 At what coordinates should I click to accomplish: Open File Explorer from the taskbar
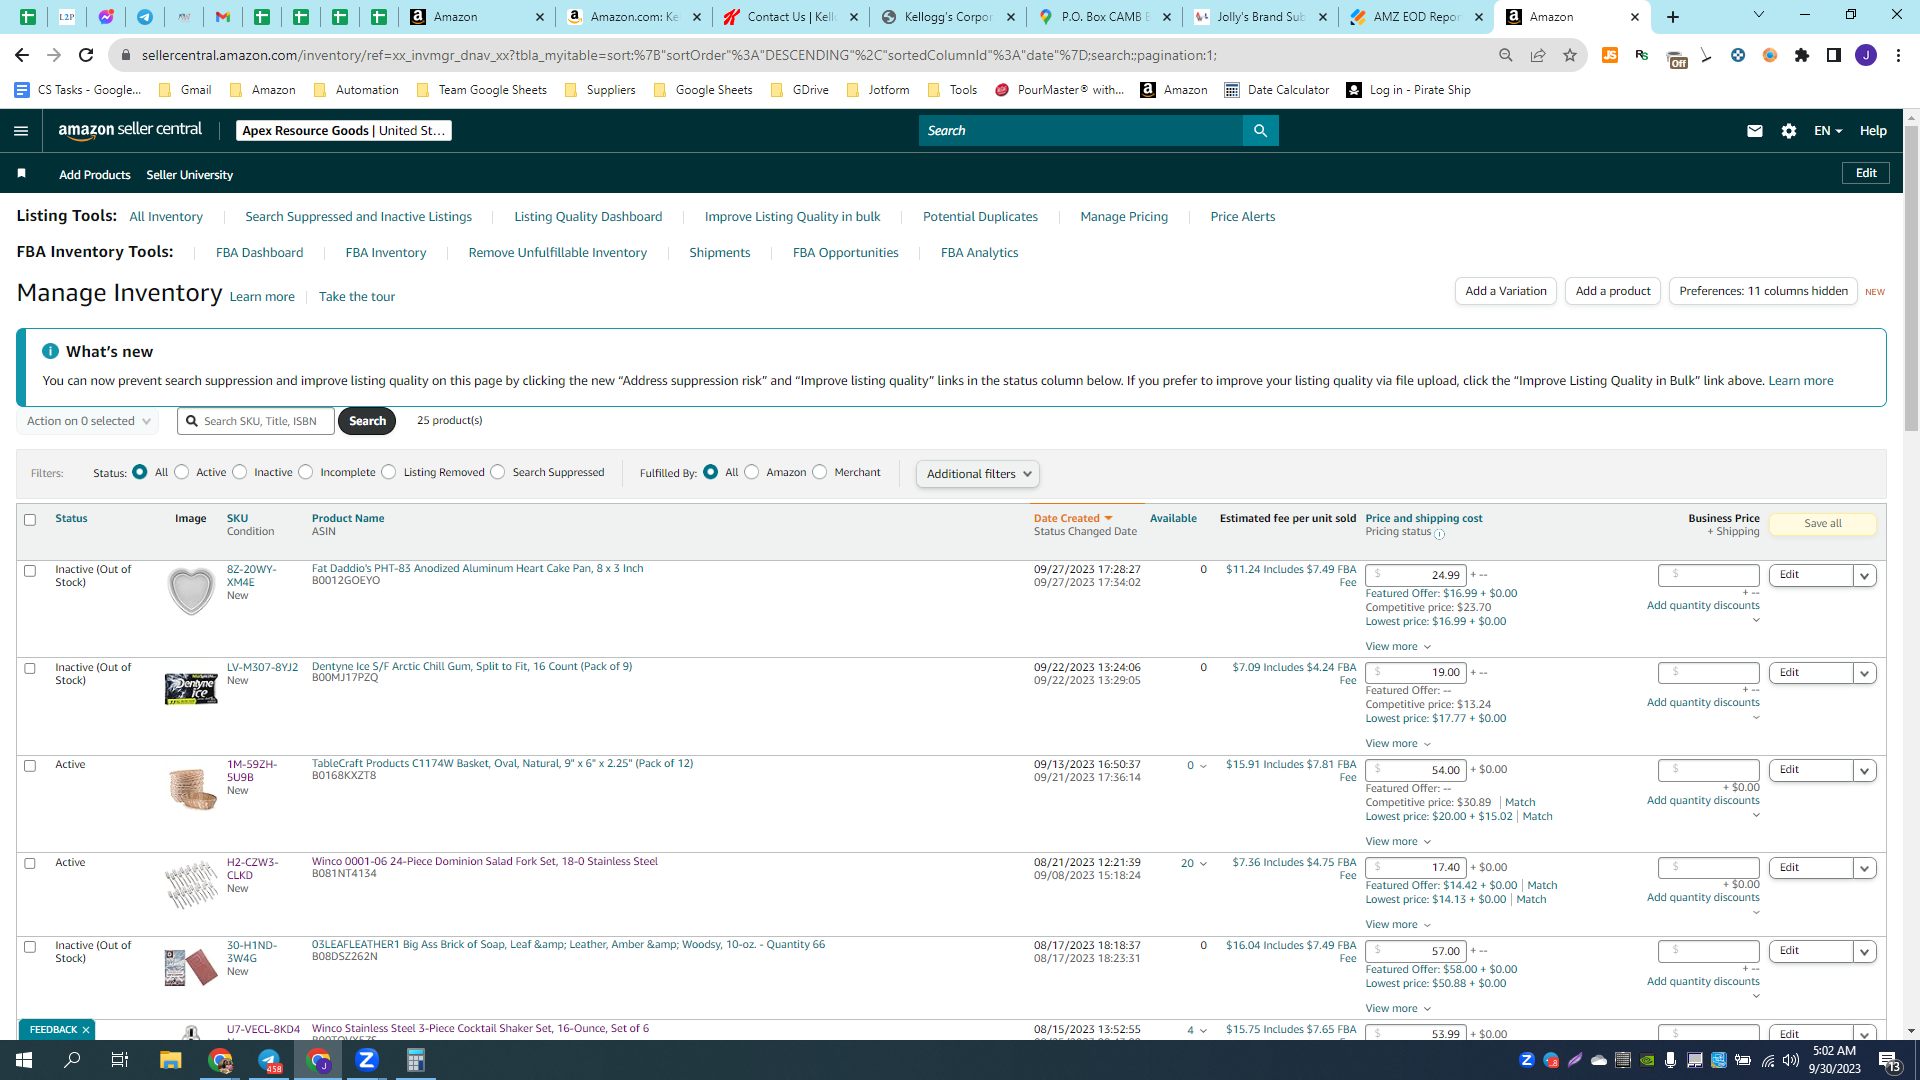pyautogui.click(x=170, y=1060)
